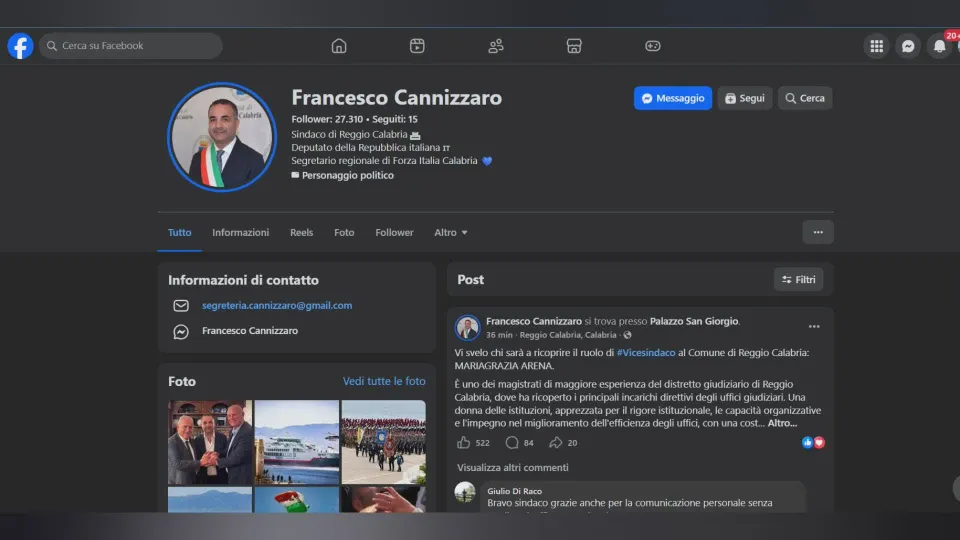Click the Seguiti: 15 count text
The width and height of the screenshot is (960, 540).
point(395,119)
